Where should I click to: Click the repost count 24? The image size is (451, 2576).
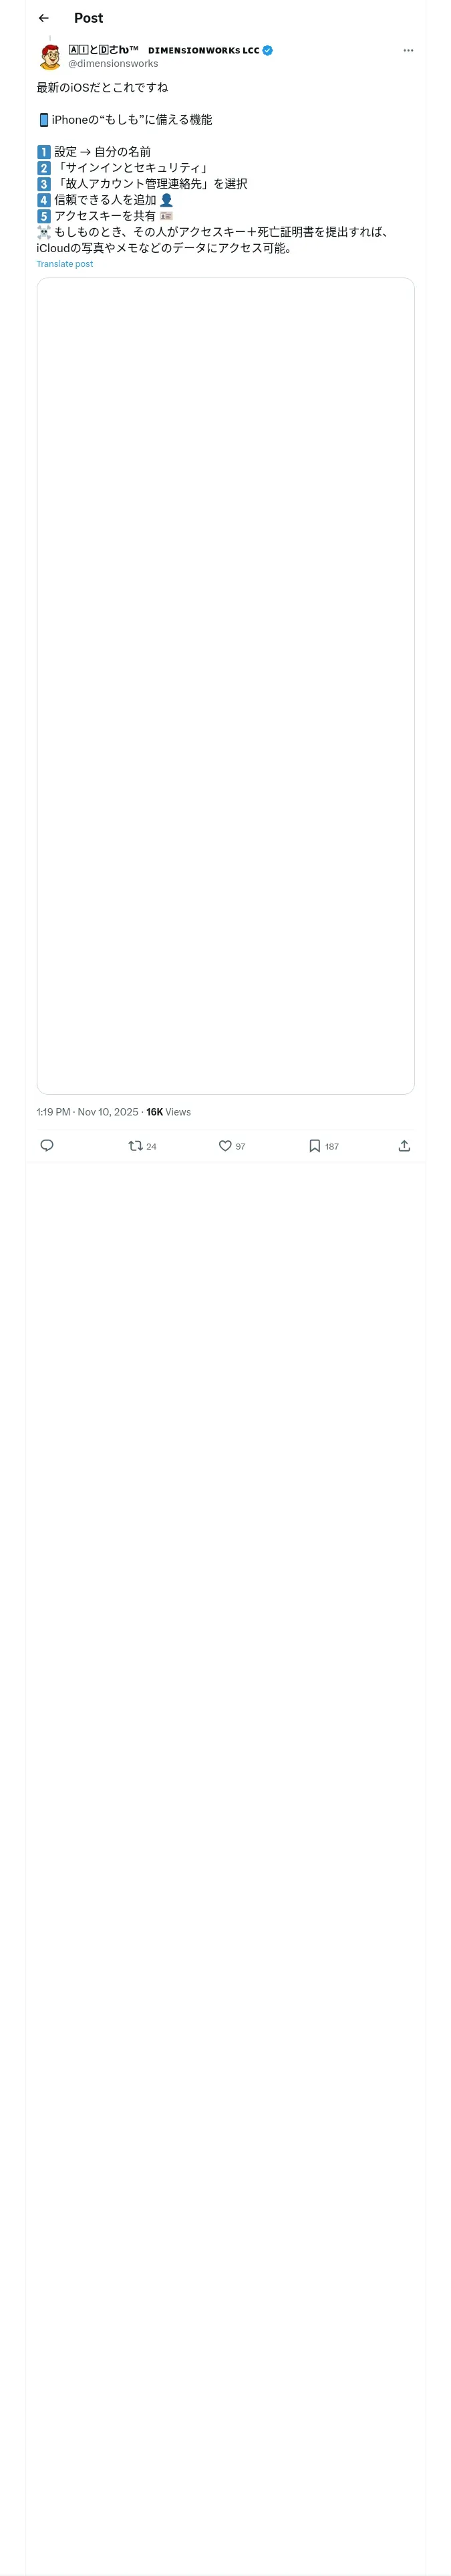(152, 1146)
